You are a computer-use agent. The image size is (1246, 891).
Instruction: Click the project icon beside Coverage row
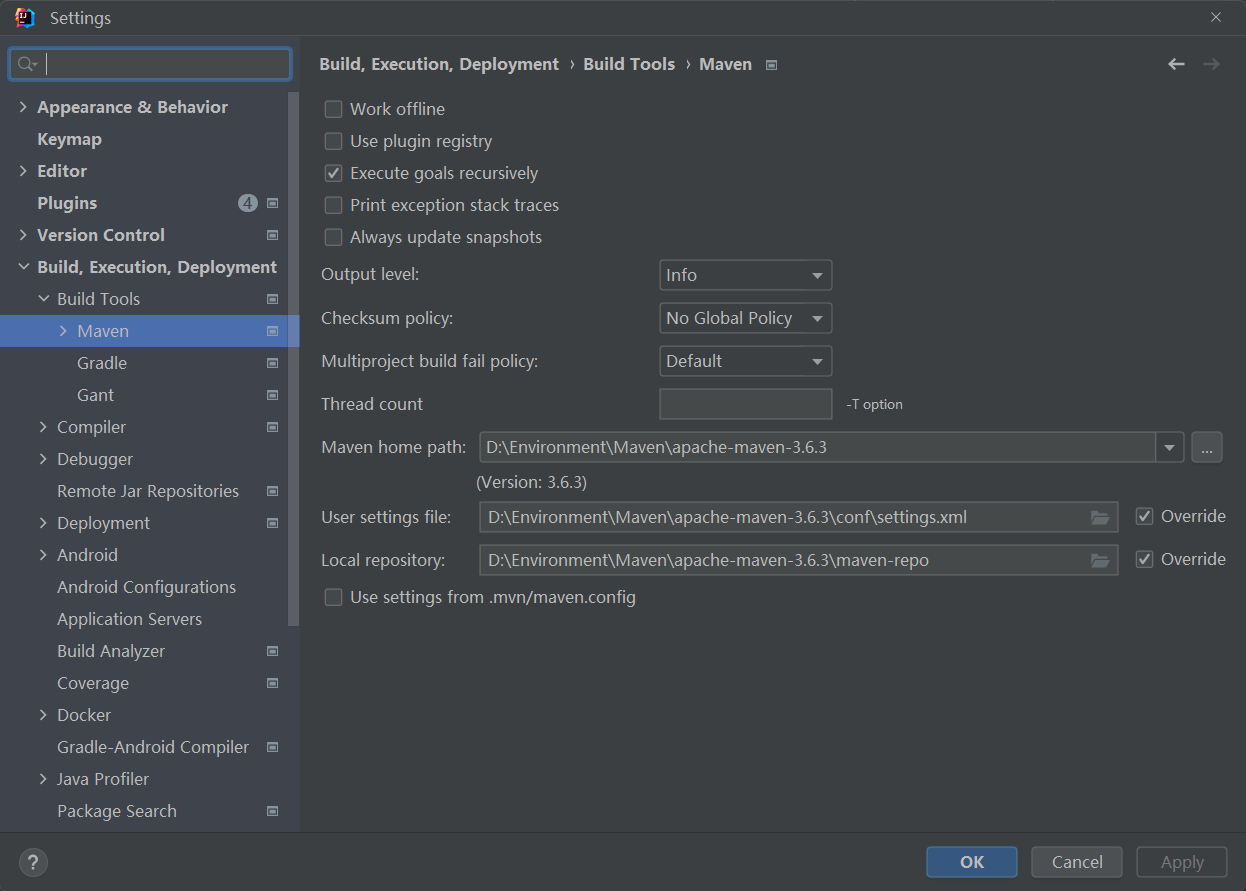272,683
